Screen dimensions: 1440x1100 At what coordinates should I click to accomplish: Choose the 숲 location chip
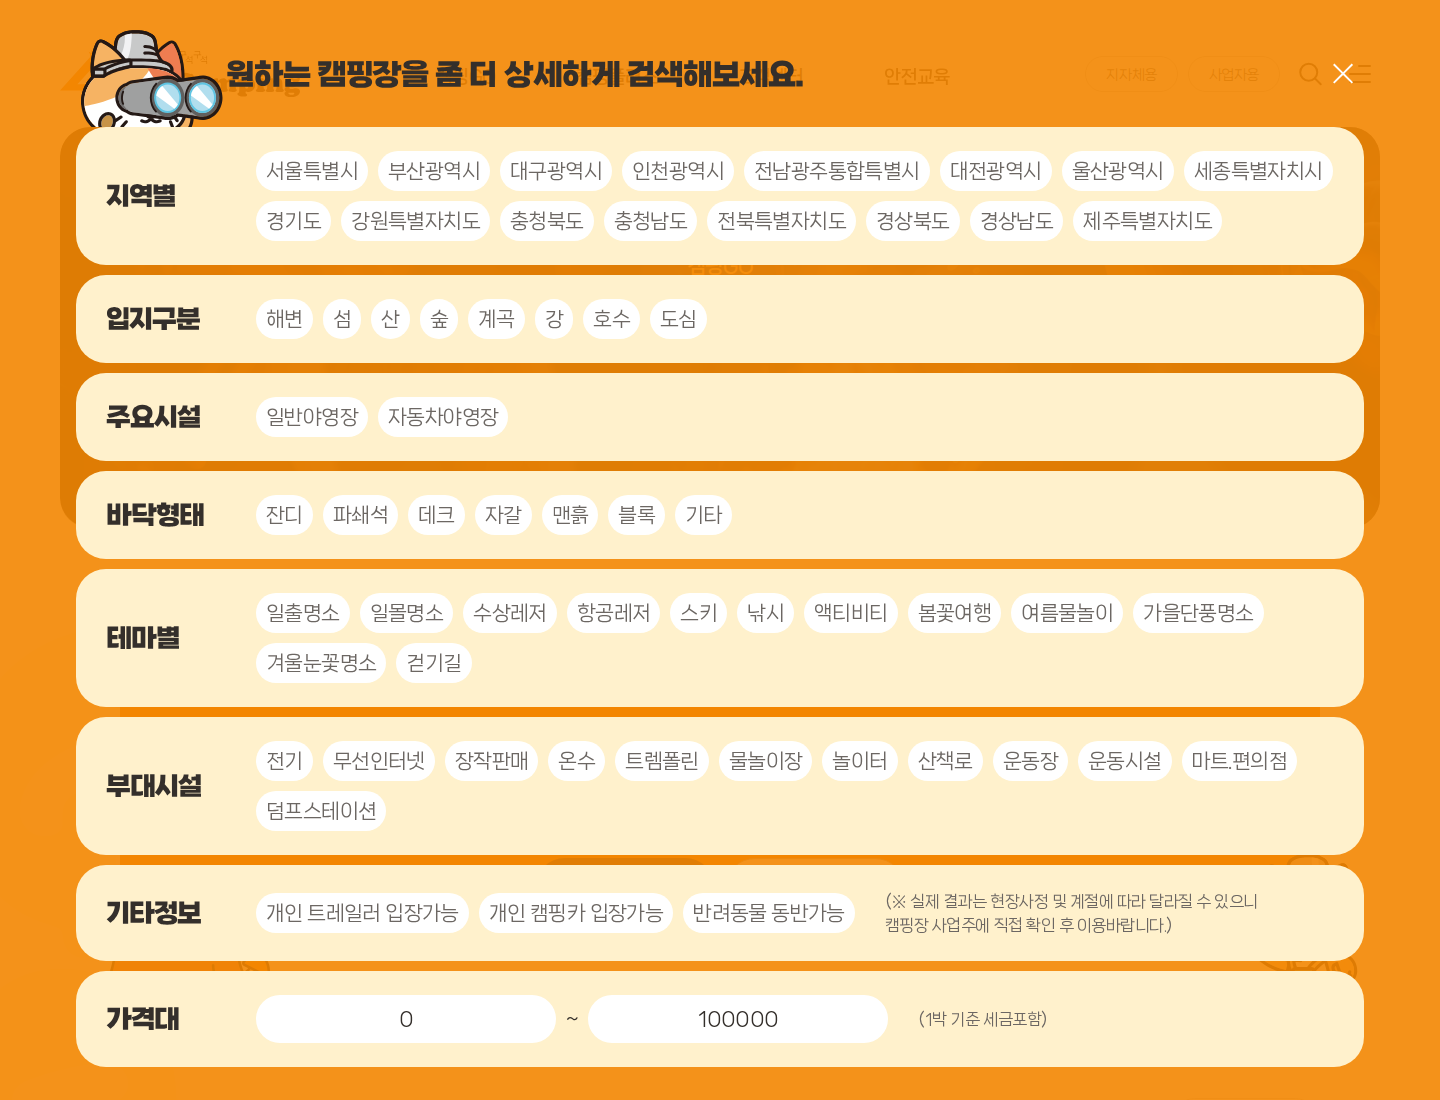(x=439, y=319)
